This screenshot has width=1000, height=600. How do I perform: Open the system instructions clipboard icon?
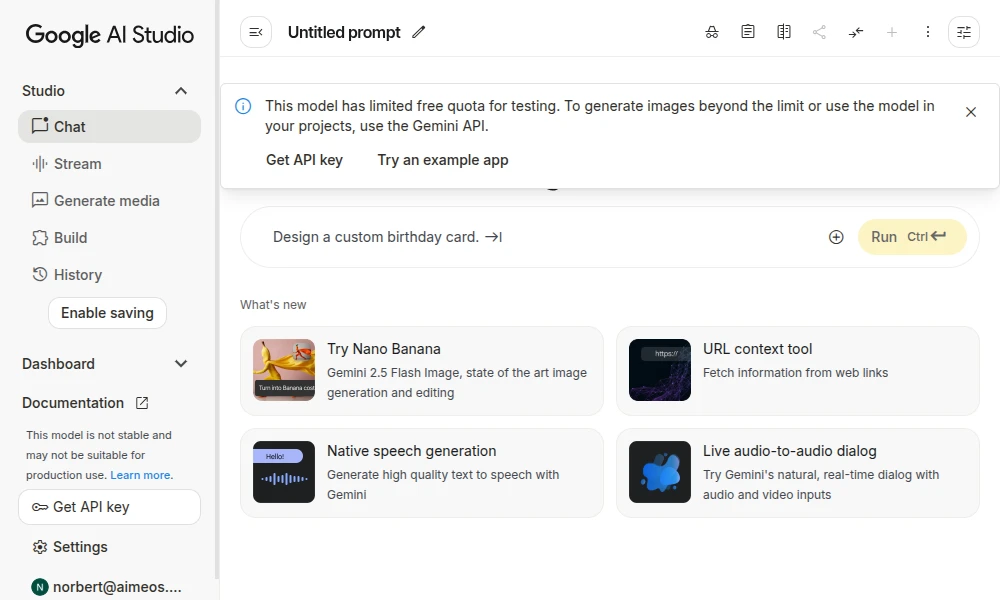pos(748,32)
